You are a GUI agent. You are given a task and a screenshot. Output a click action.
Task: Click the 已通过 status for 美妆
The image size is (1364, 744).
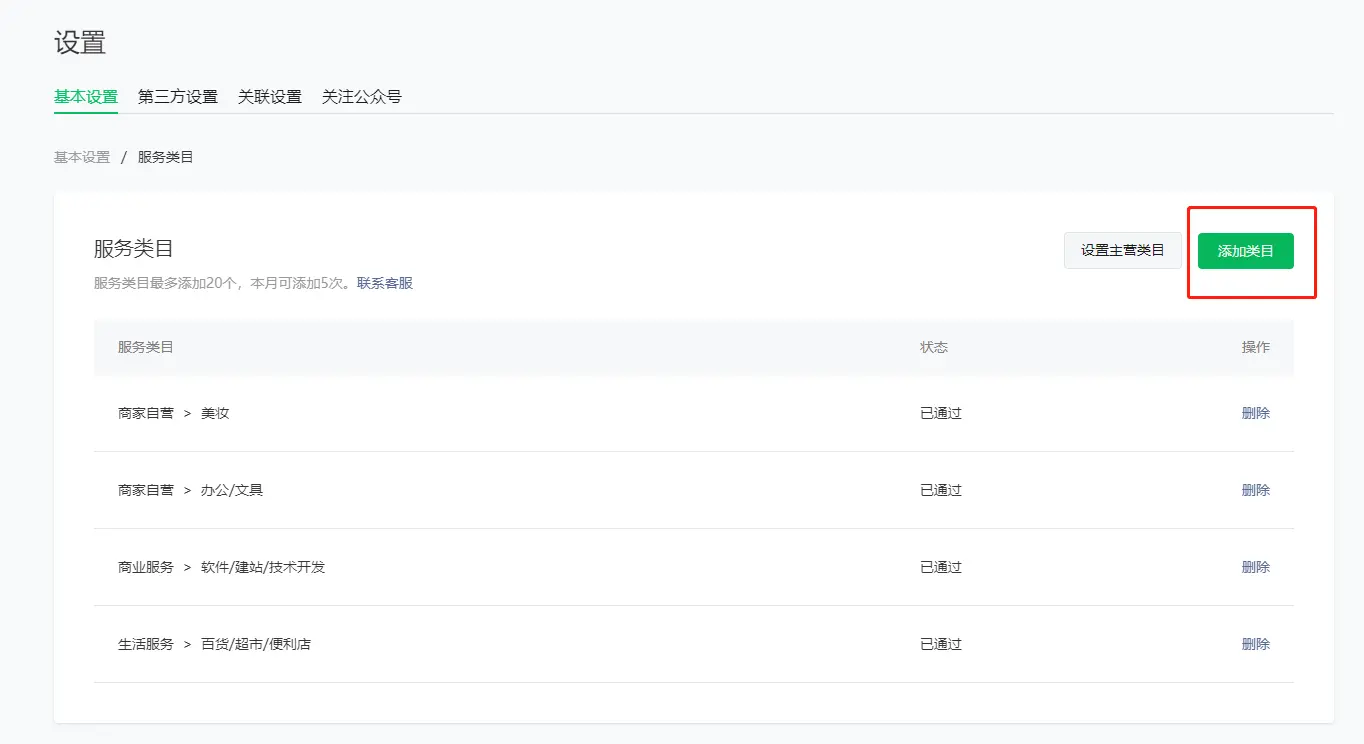click(941, 413)
